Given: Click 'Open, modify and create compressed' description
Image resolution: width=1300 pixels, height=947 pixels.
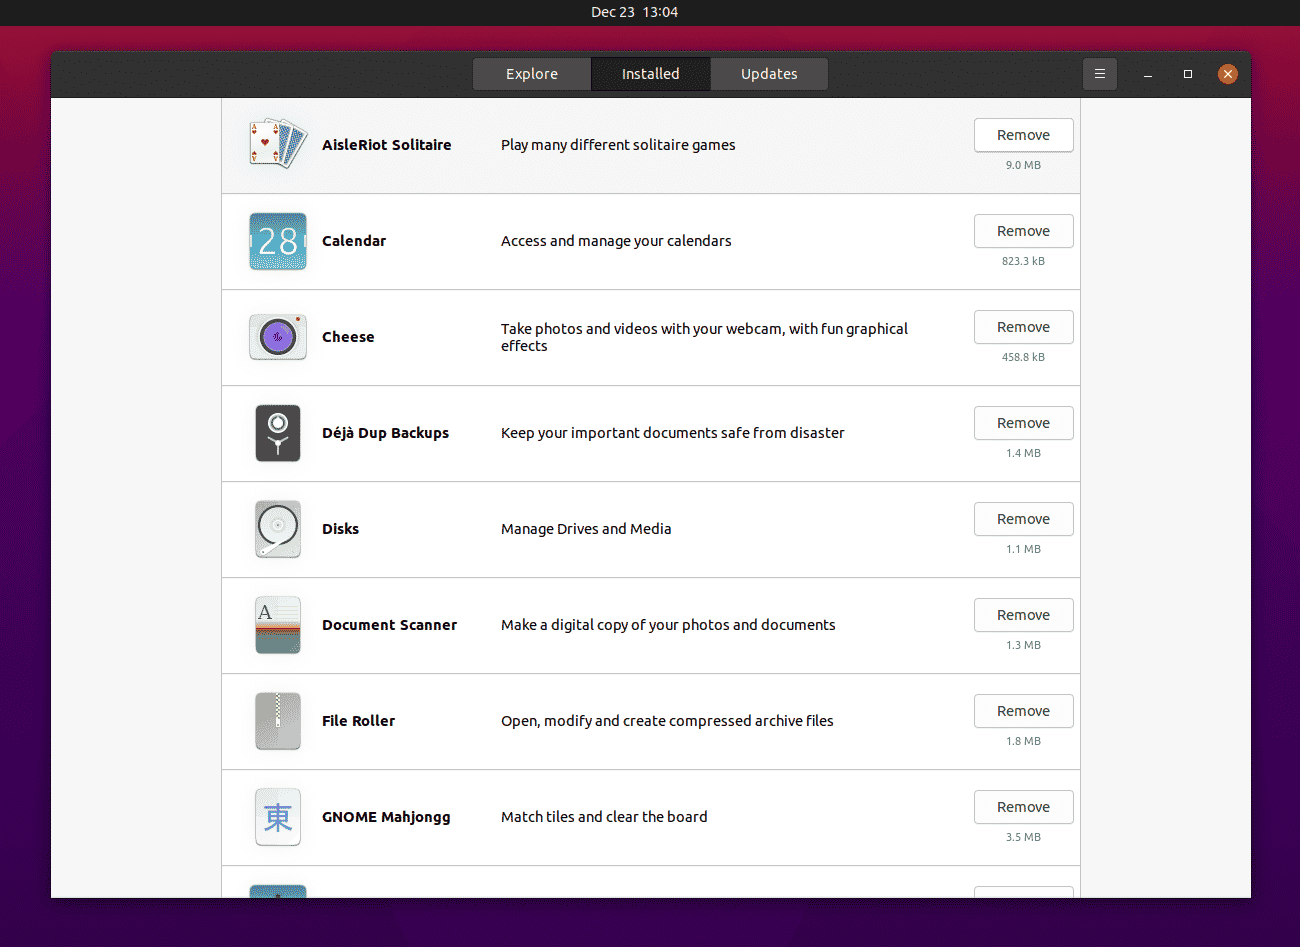Looking at the screenshot, I should click(667, 721).
